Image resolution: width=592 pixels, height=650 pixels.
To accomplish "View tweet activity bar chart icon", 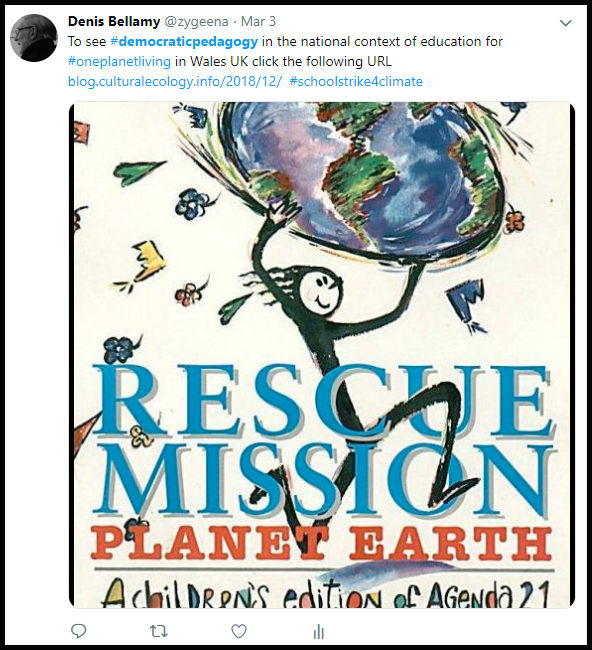I will (x=318, y=631).
